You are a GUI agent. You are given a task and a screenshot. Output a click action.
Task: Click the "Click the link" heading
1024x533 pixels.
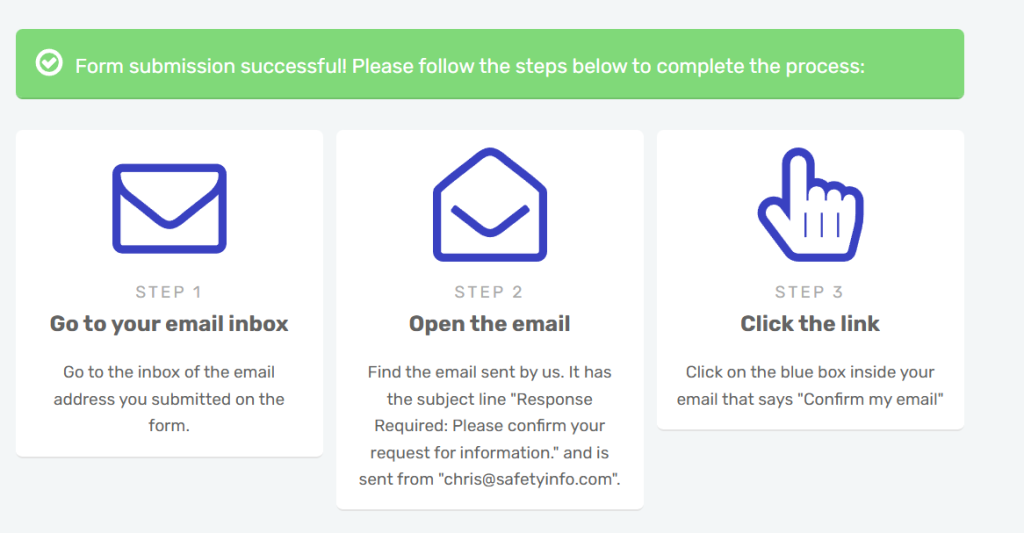810,324
